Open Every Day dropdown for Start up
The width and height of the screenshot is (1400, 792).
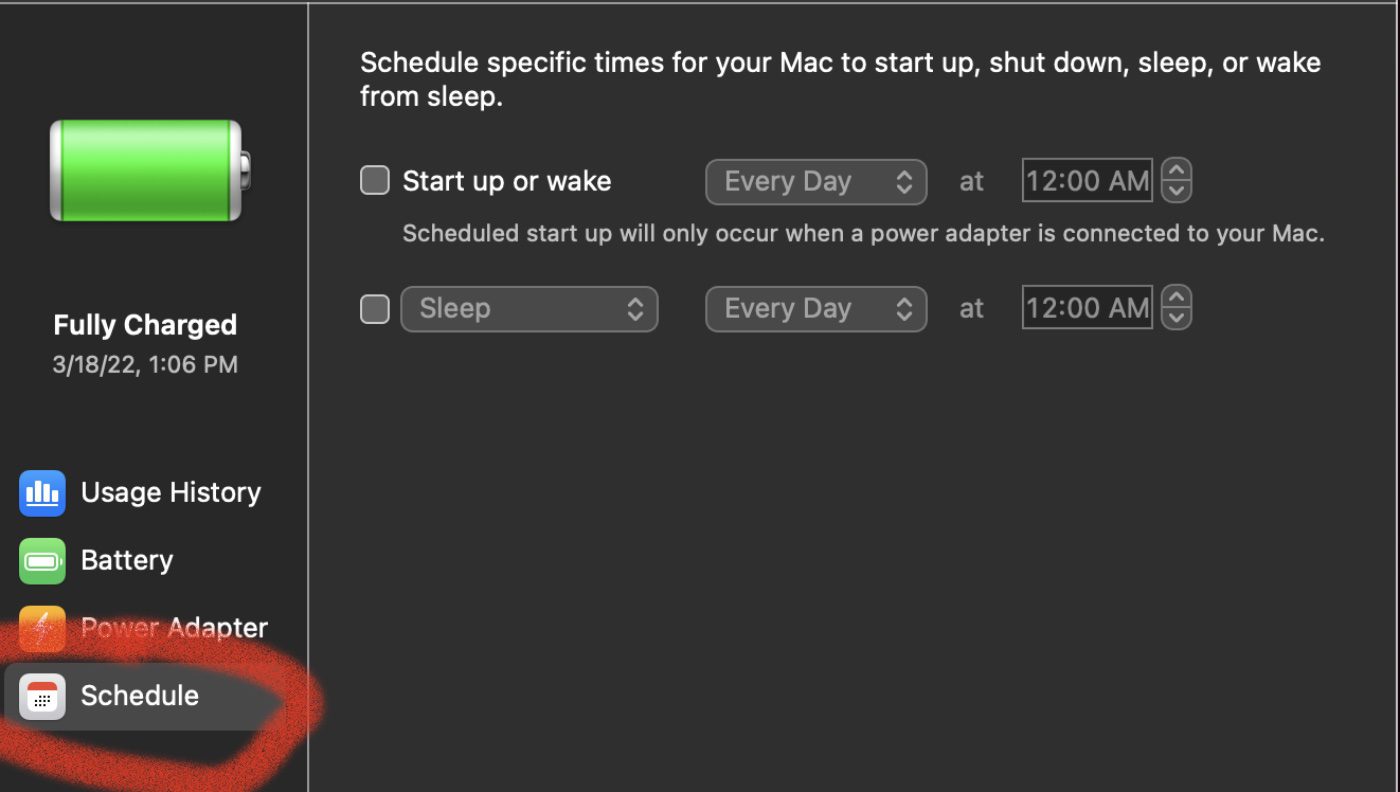[816, 182]
